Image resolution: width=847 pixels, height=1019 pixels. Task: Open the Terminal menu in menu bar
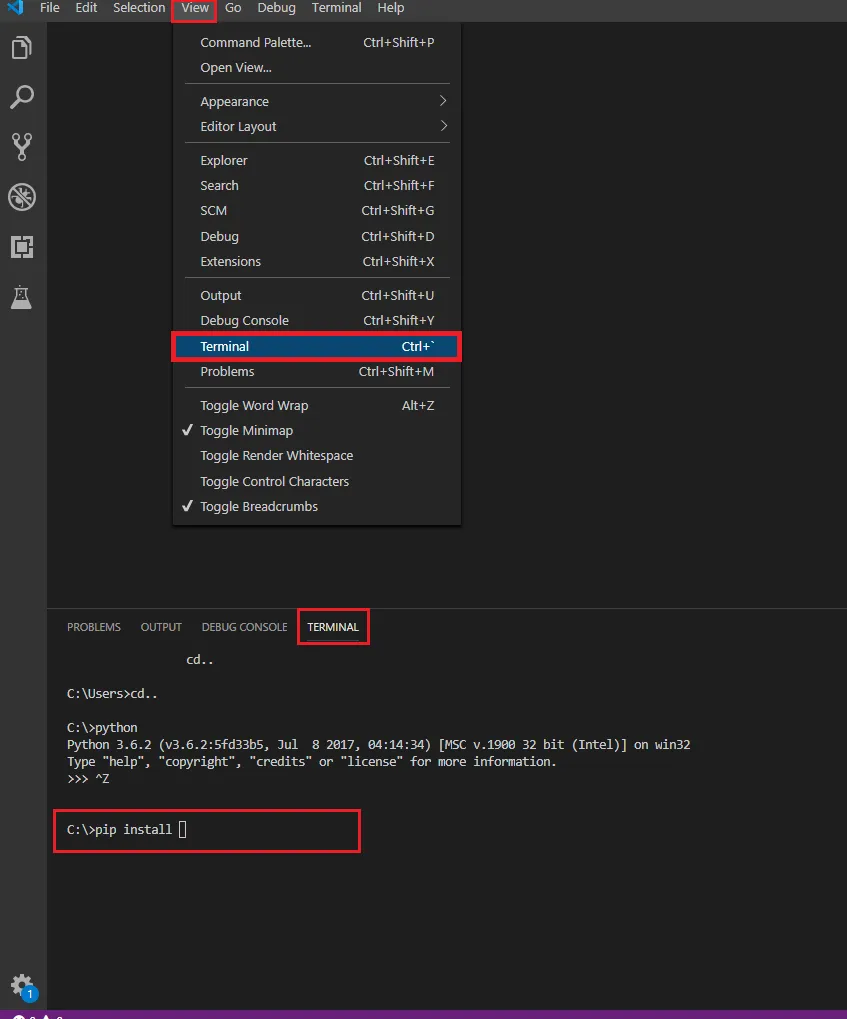click(336, 8)
